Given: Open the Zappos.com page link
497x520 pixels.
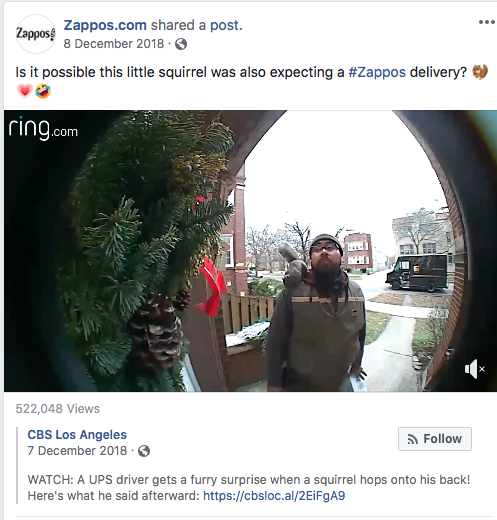Looking at the screenshot, I should click(105, 25).
